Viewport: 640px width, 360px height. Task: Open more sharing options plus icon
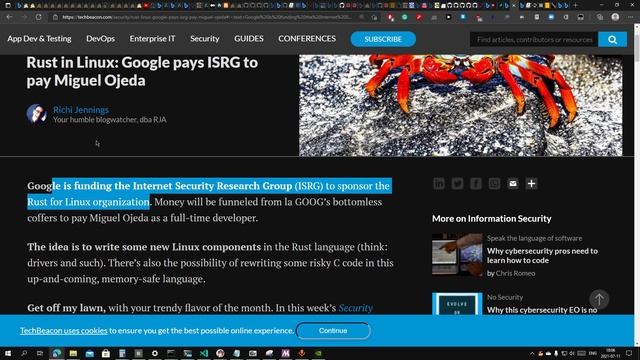pyautogui.click(x=531, y=184)
